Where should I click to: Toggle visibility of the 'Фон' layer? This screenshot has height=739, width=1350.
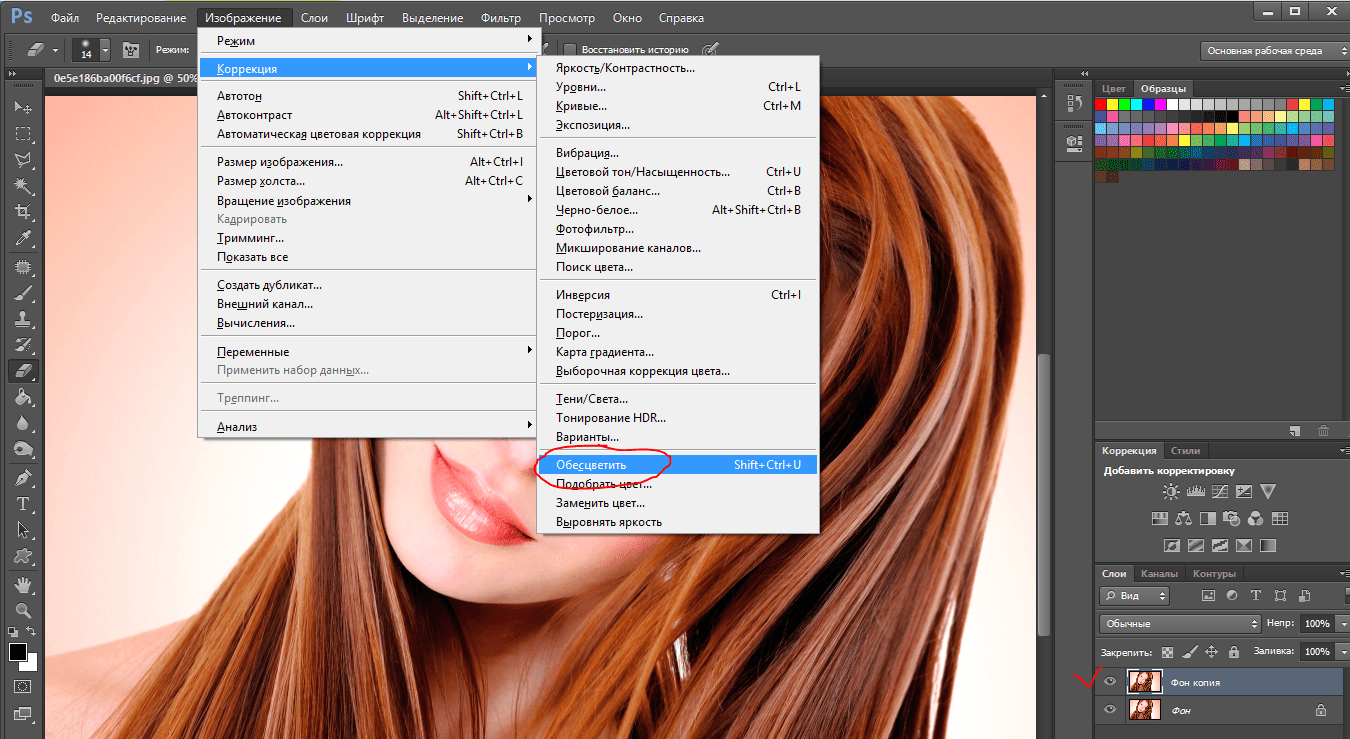point(1110,710)
